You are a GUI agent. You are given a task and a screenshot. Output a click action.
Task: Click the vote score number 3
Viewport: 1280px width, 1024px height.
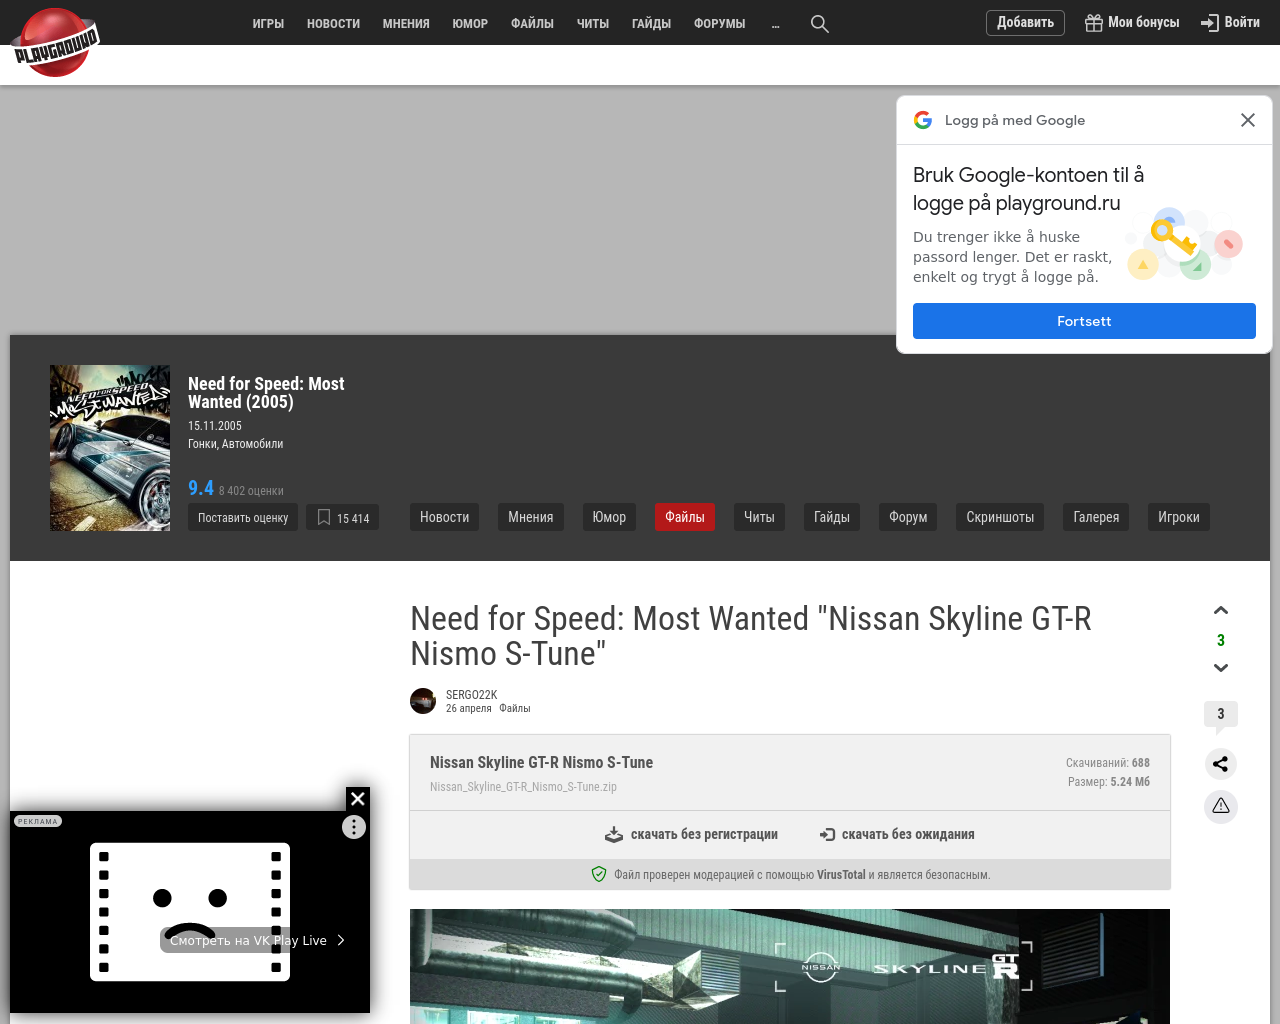pyautogui.click(x=1221, y=640)
